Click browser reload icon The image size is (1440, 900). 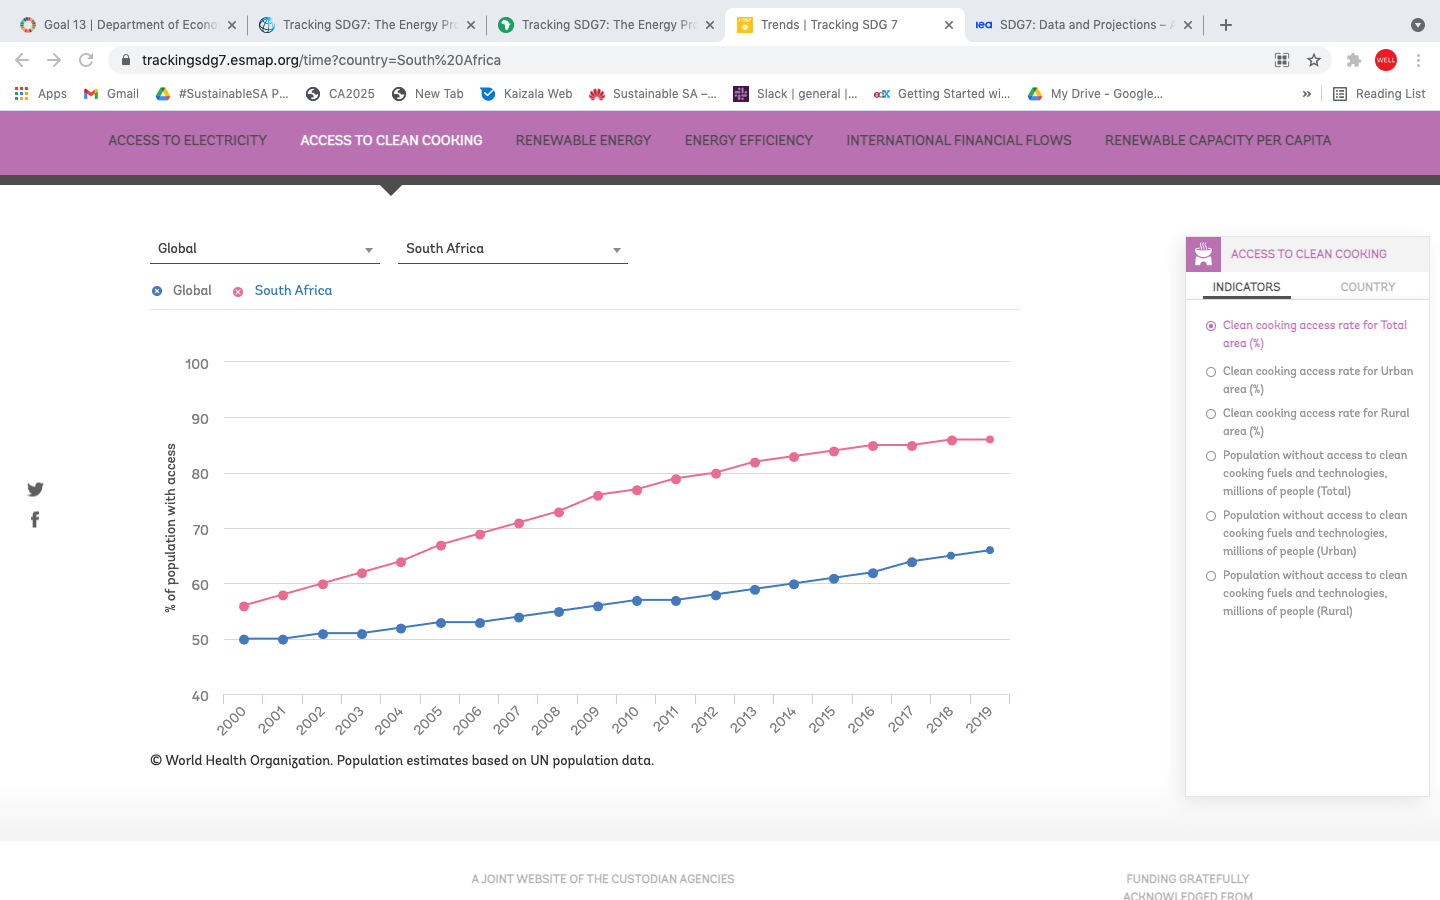tap(86, 60)
